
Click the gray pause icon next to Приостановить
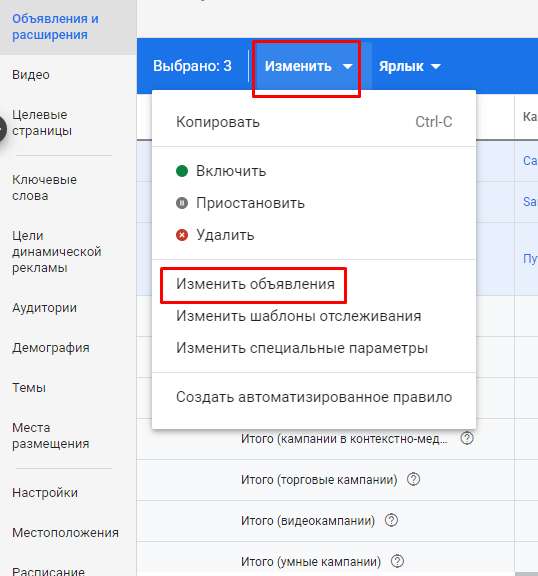[x=182, y=203]
